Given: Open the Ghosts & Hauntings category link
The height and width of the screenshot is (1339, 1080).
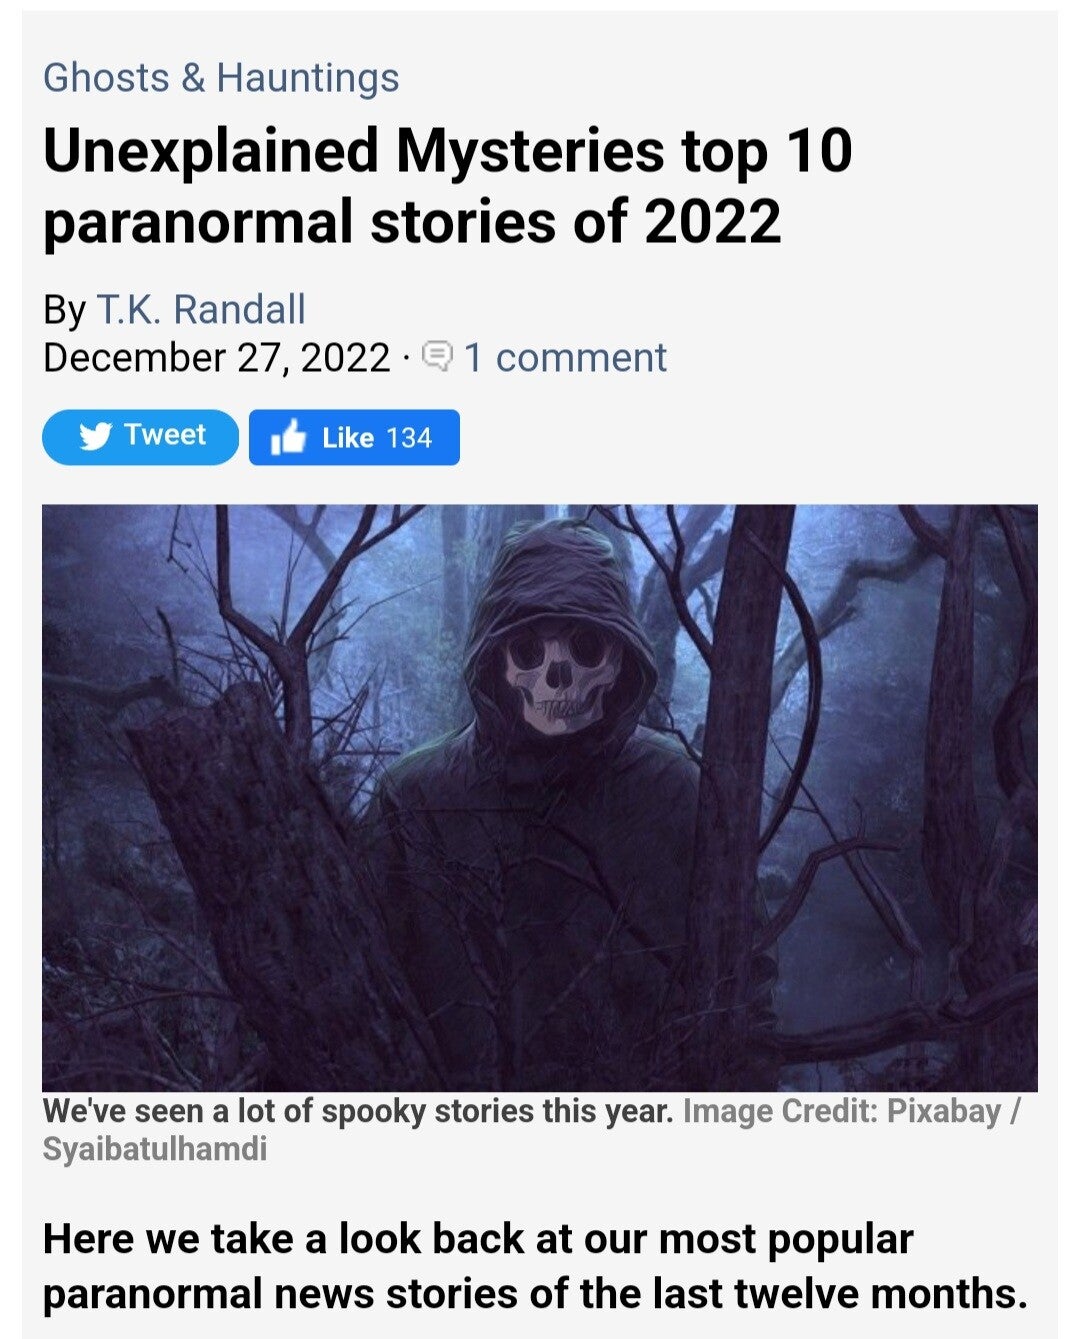Looking at the screenshot, I should click(x=221, y=77).
